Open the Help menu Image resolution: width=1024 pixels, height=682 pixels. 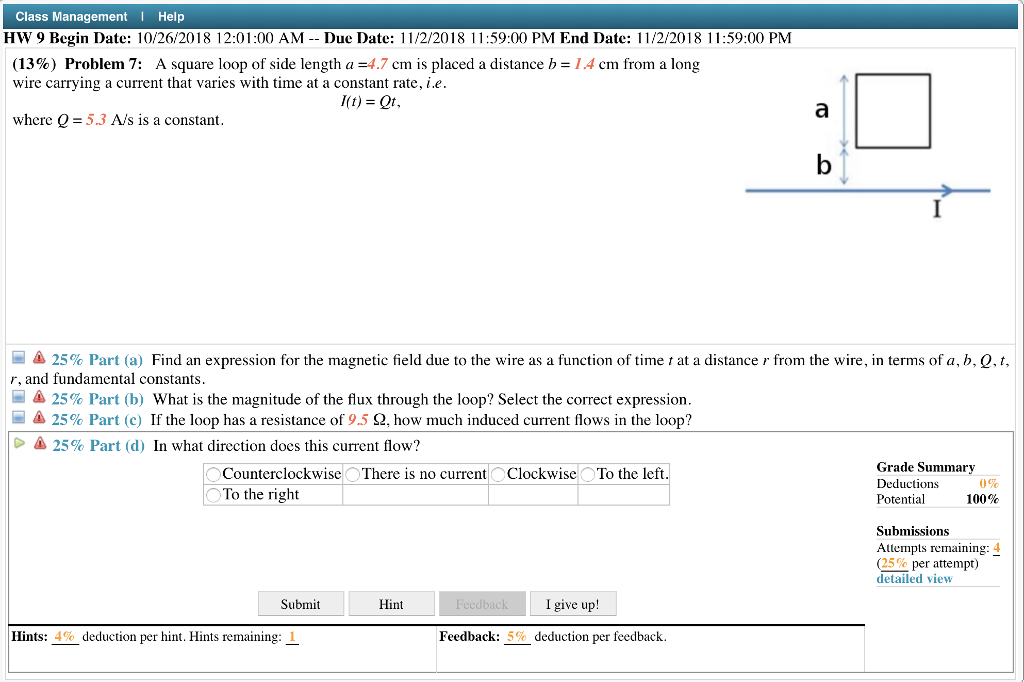[170, 16]
